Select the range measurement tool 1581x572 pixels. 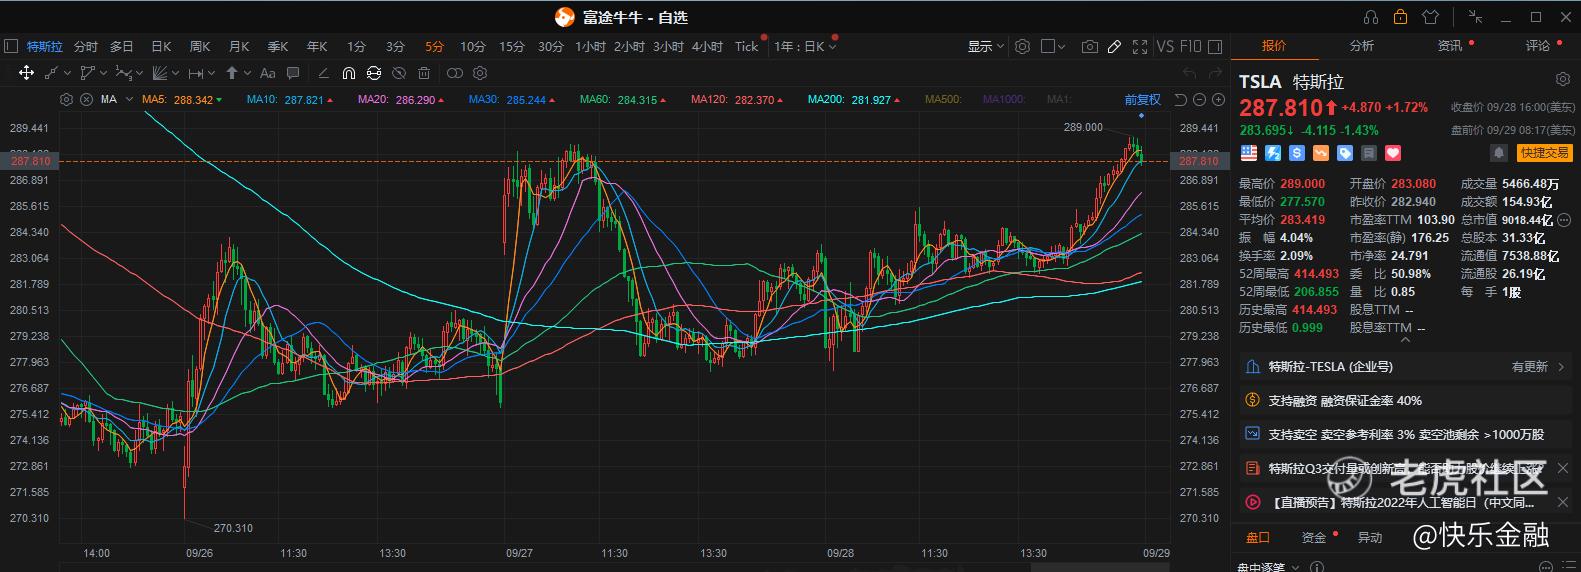pos(195,73)
